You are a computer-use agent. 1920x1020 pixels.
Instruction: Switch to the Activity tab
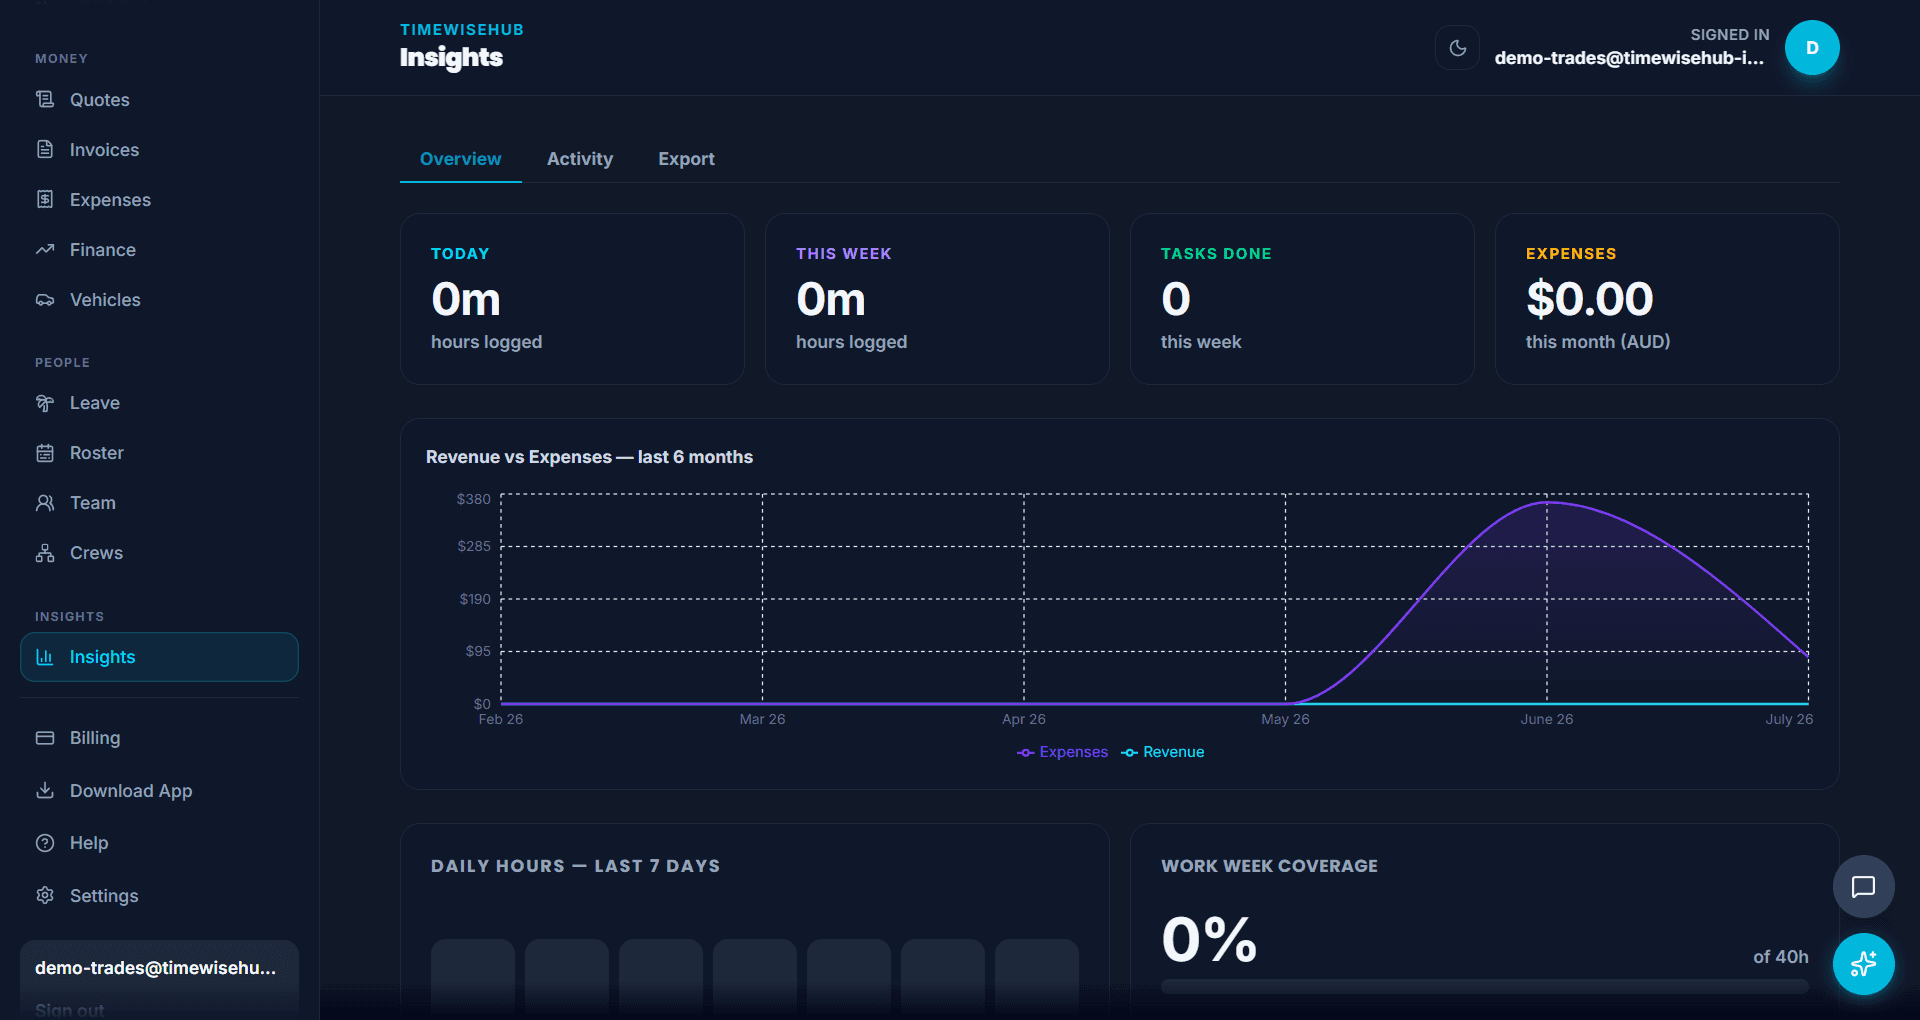pos(580,159)
